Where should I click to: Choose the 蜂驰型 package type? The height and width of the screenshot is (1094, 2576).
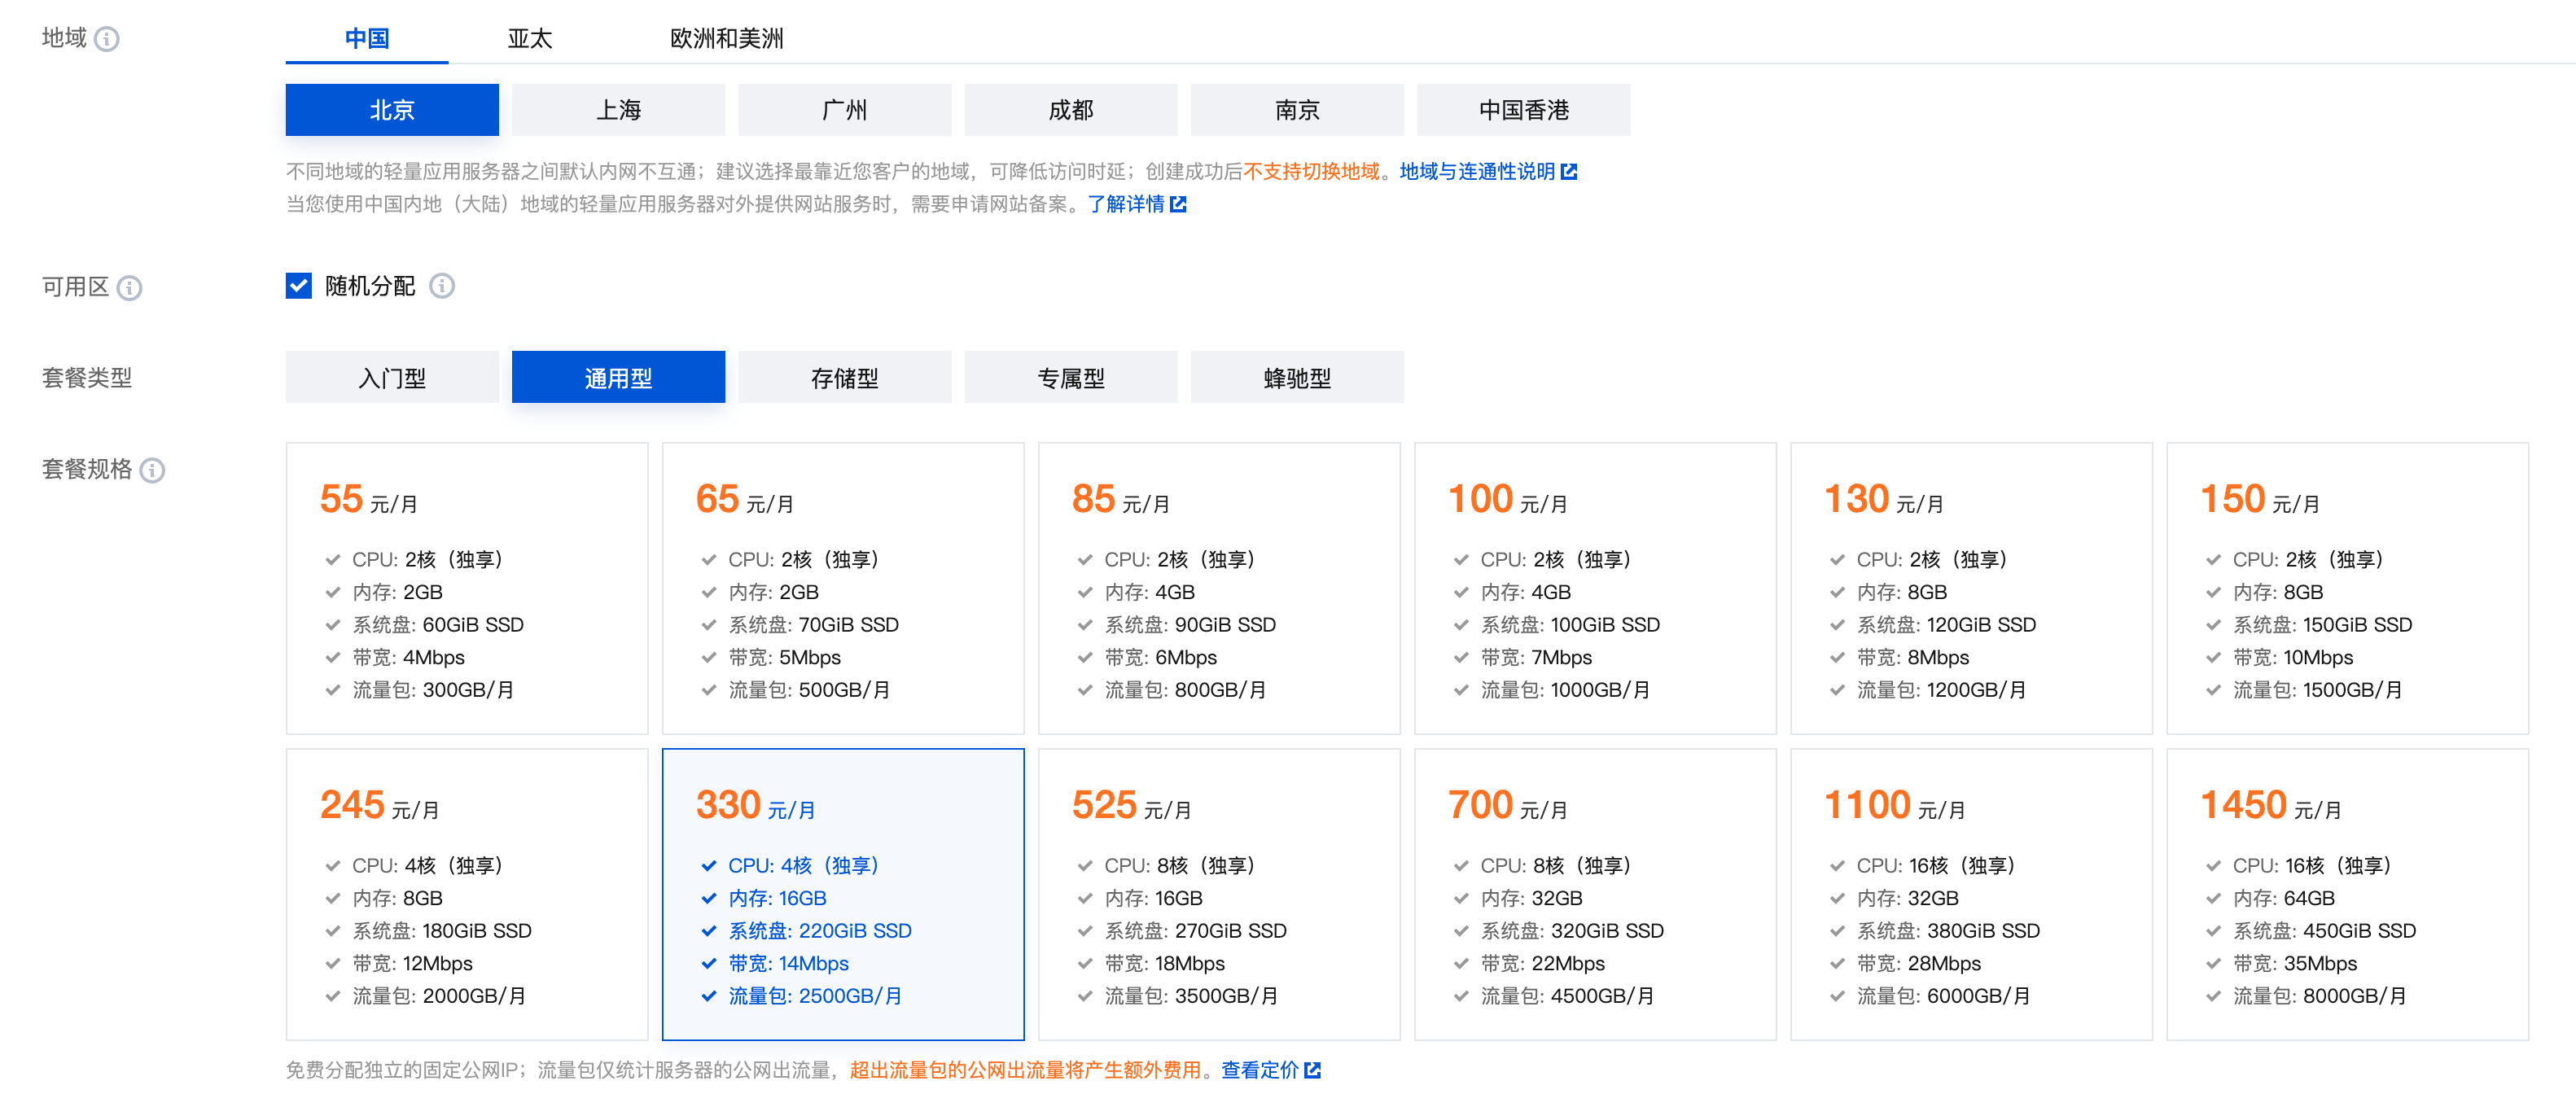click(x=1297, y=378)
